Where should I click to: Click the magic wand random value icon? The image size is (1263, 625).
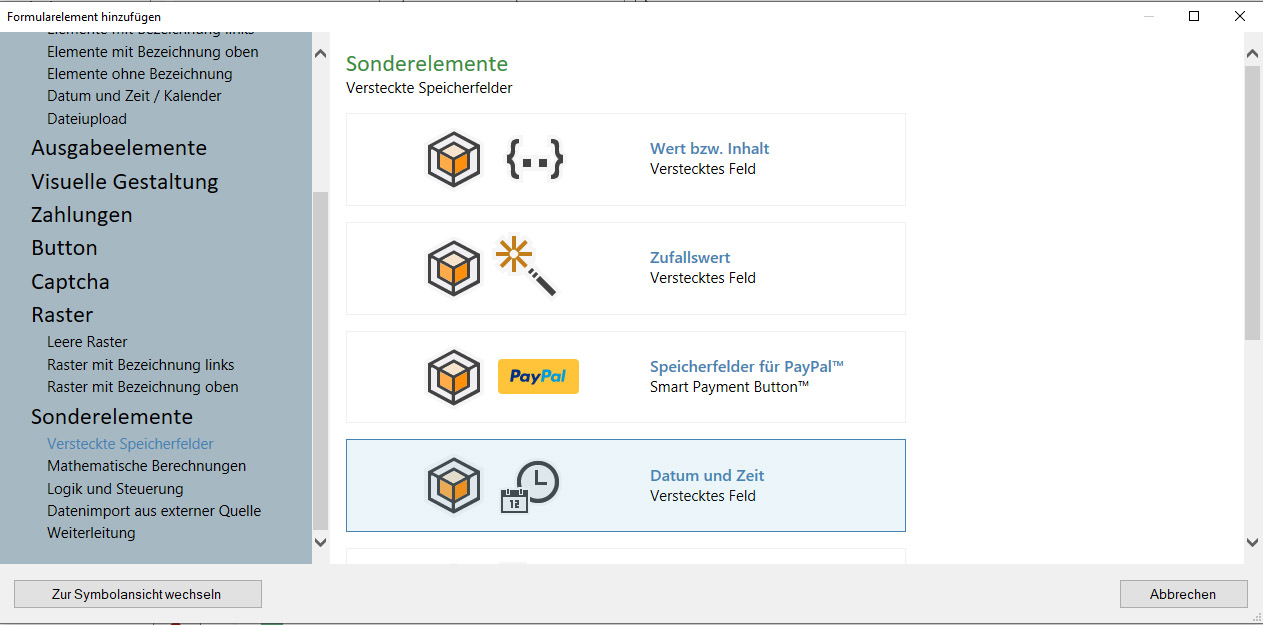click(525, 266)
